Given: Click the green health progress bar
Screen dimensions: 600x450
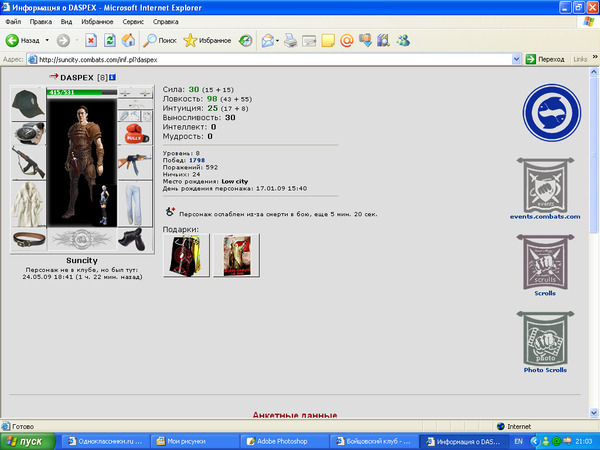Looking at the screenshot, I should point(82,92).
